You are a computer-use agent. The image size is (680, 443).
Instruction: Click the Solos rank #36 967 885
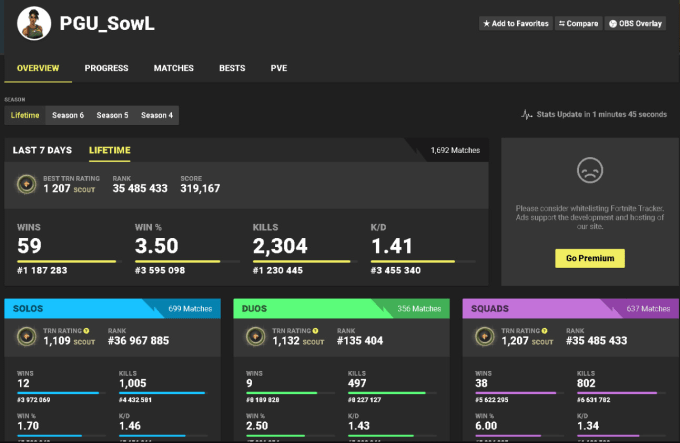[x=139, y=341]
